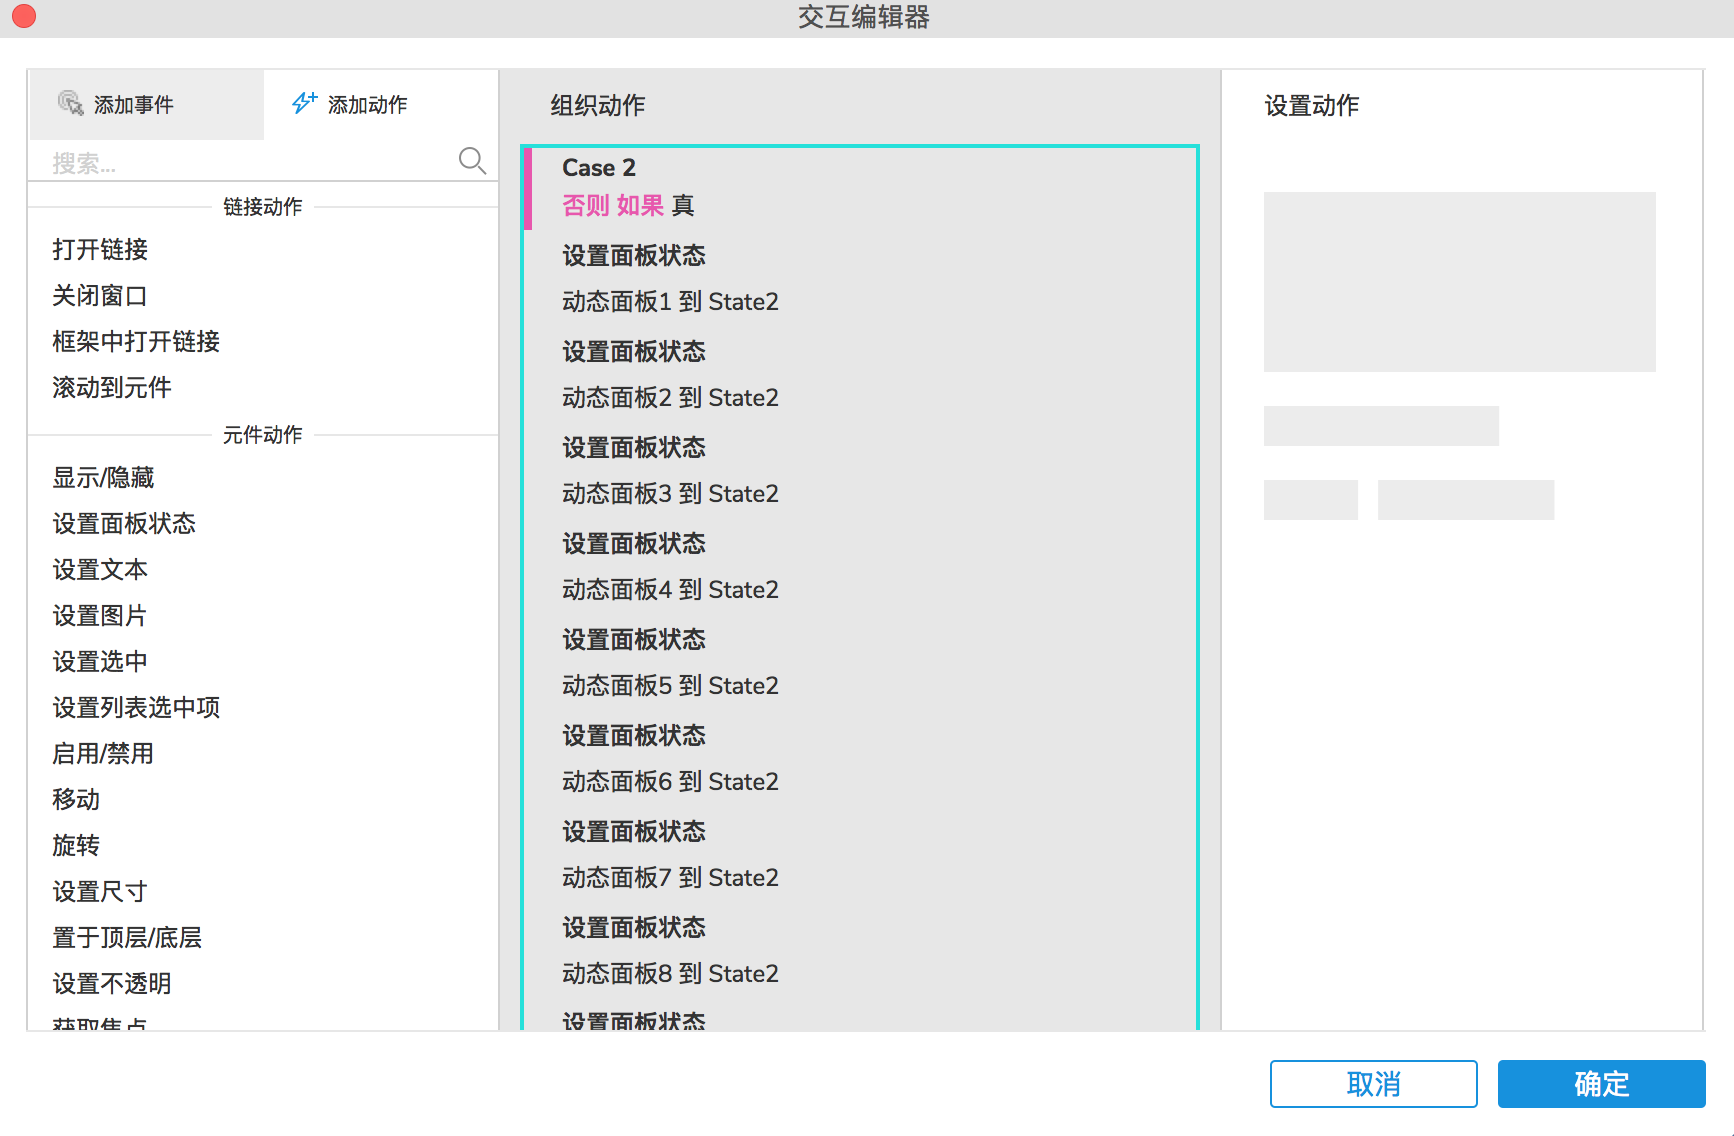Select 动态面板2 到 State2 entry
Viewport: 1734px width, 1136px height.
(670, 397)
